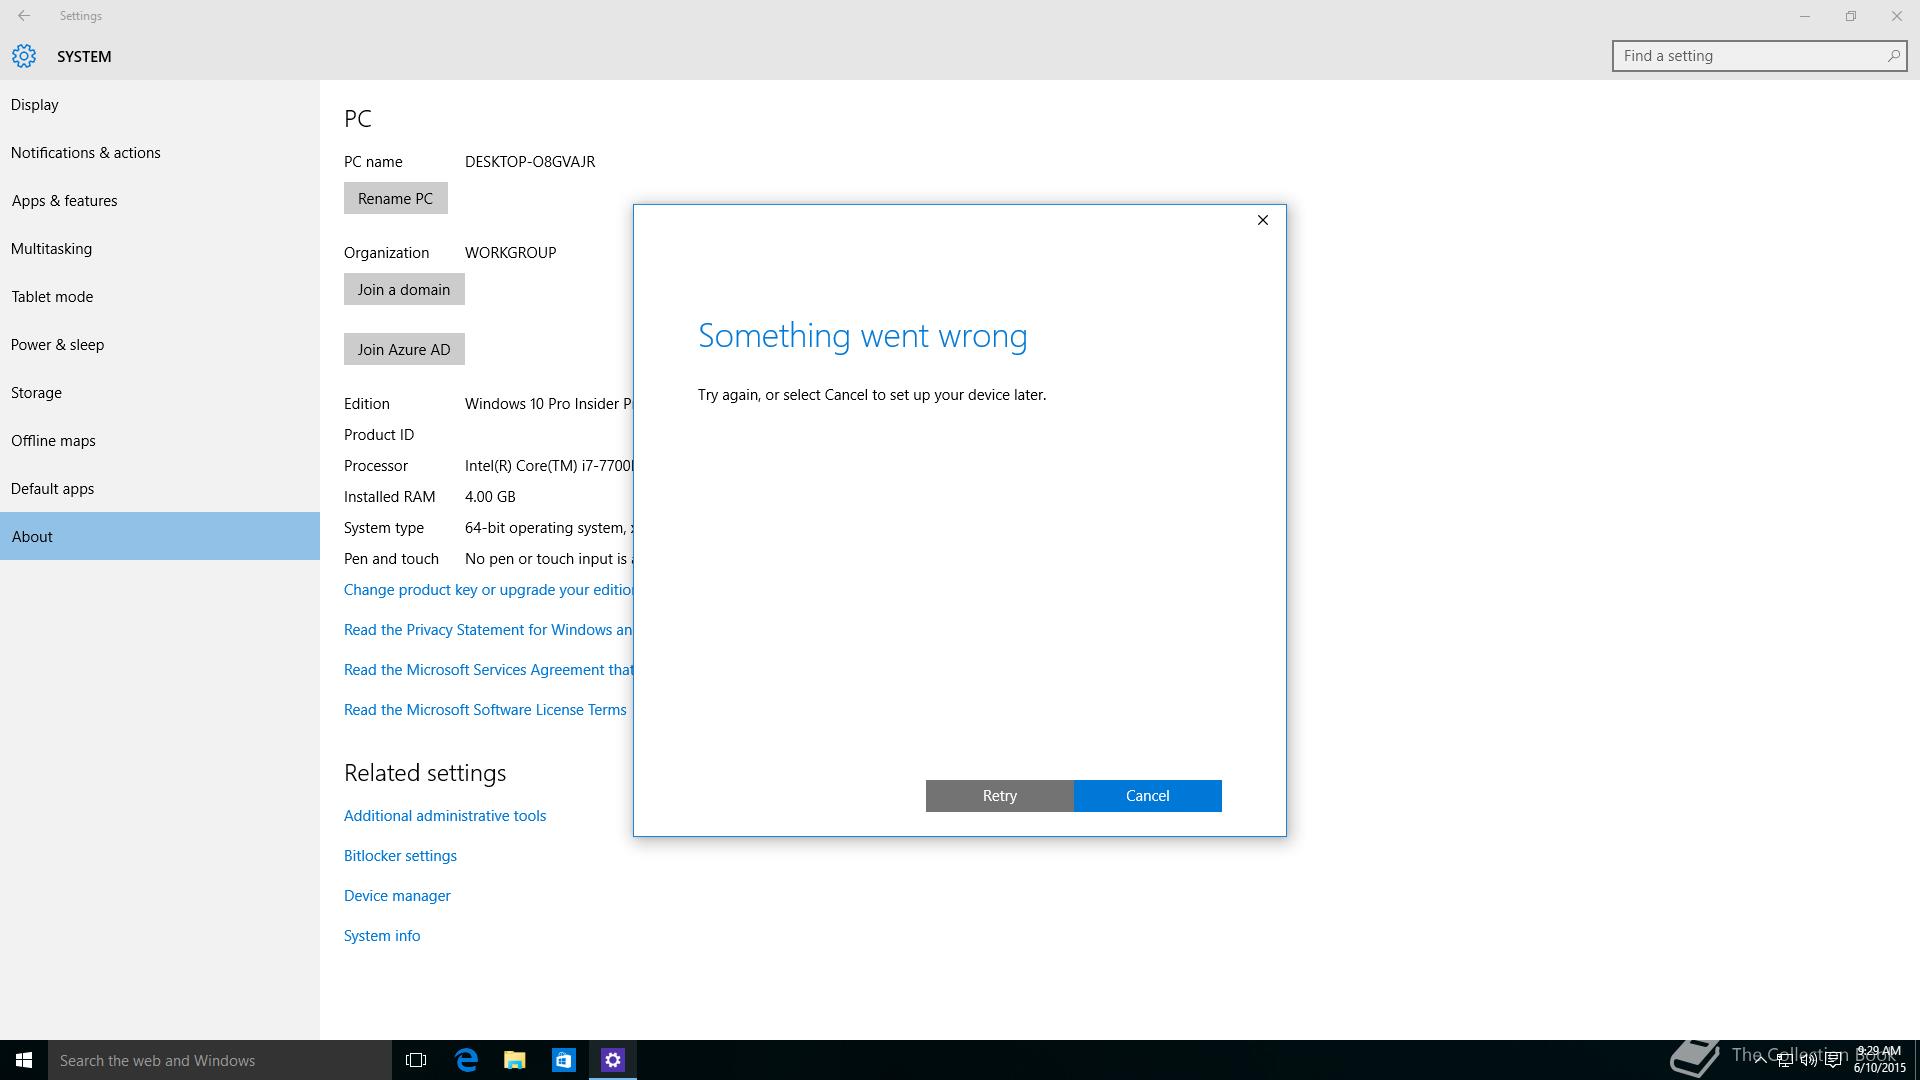Open the Privacy Statement link

coord(488,630)
